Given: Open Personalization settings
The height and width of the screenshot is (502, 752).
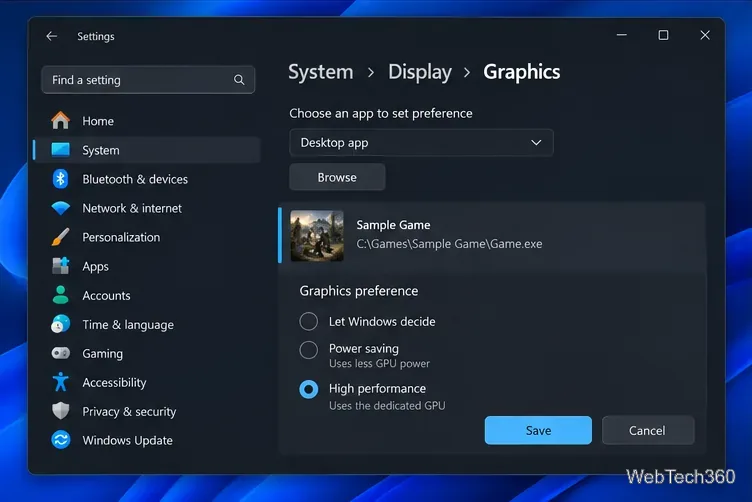Looking at the screenshot, I should pyautogui.click(x=148, y=237).
